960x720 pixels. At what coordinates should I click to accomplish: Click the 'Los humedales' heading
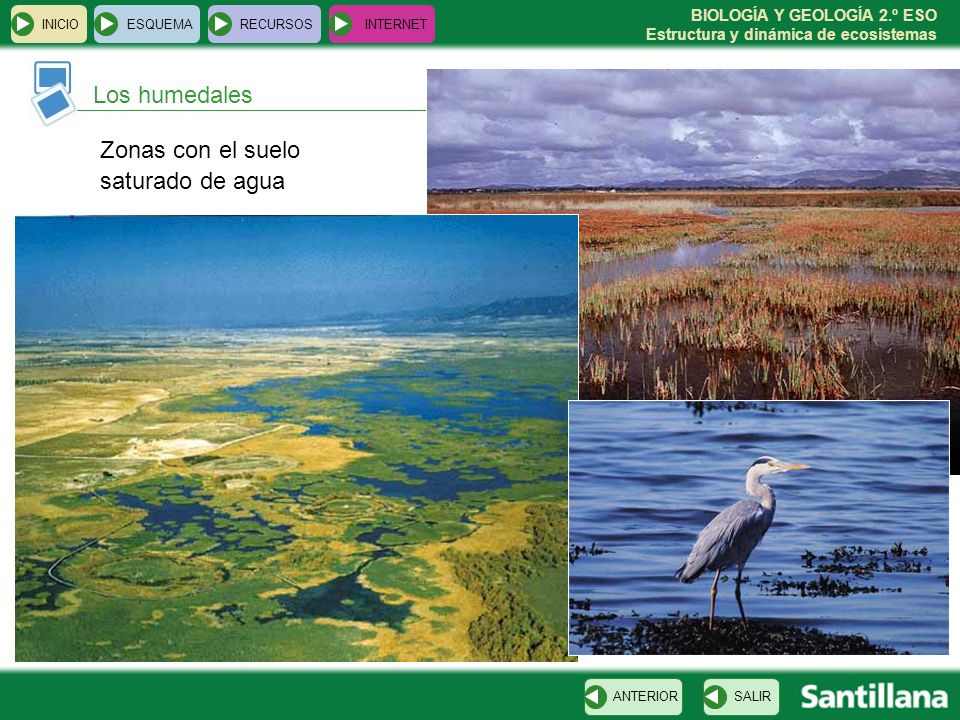tap(173, 95)
